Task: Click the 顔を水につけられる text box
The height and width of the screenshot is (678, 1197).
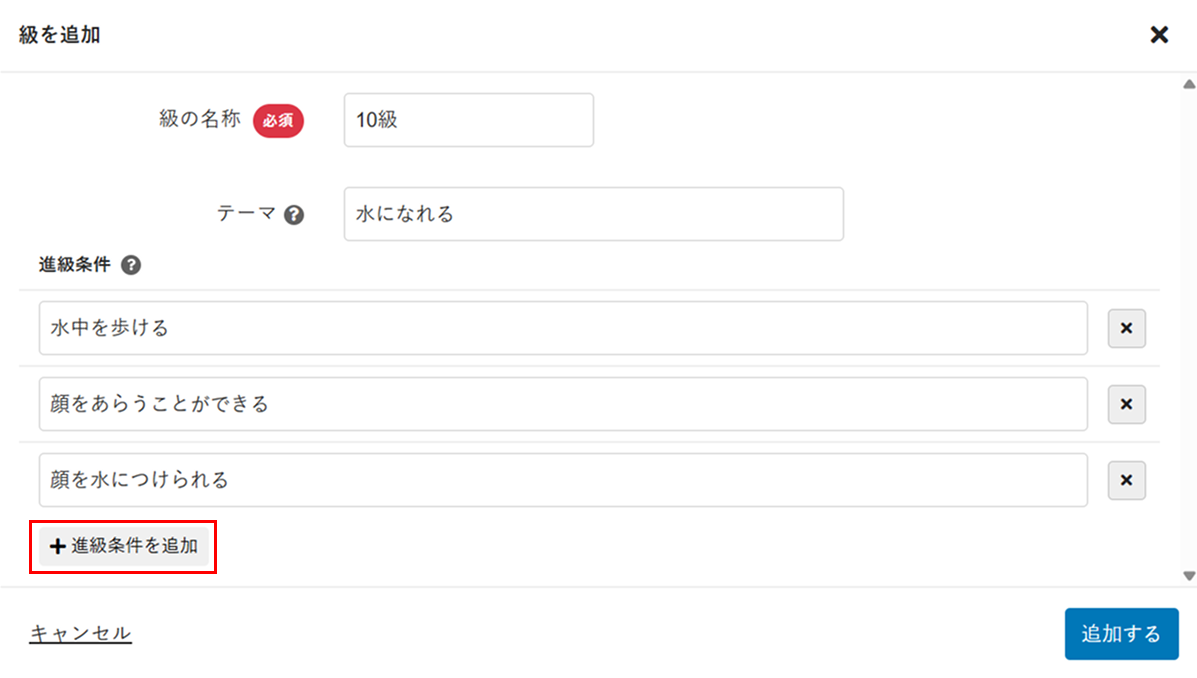Action: 563,480
